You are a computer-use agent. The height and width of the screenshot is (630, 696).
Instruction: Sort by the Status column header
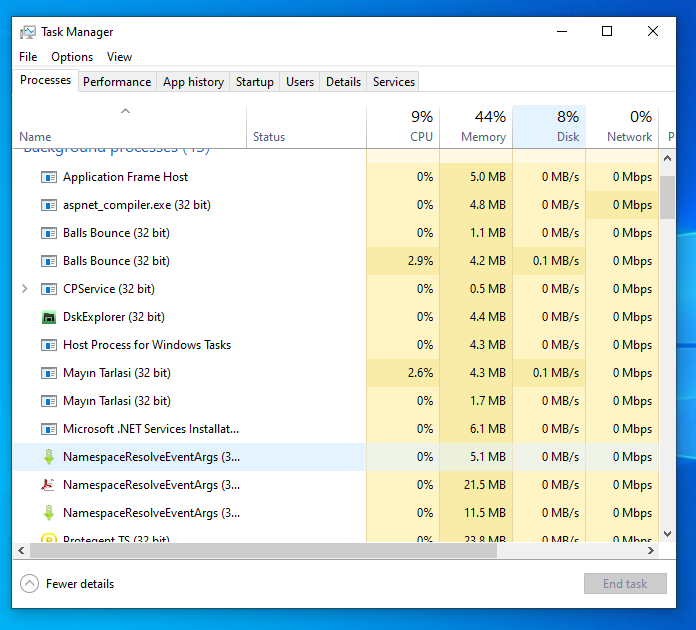click(306, 127)
